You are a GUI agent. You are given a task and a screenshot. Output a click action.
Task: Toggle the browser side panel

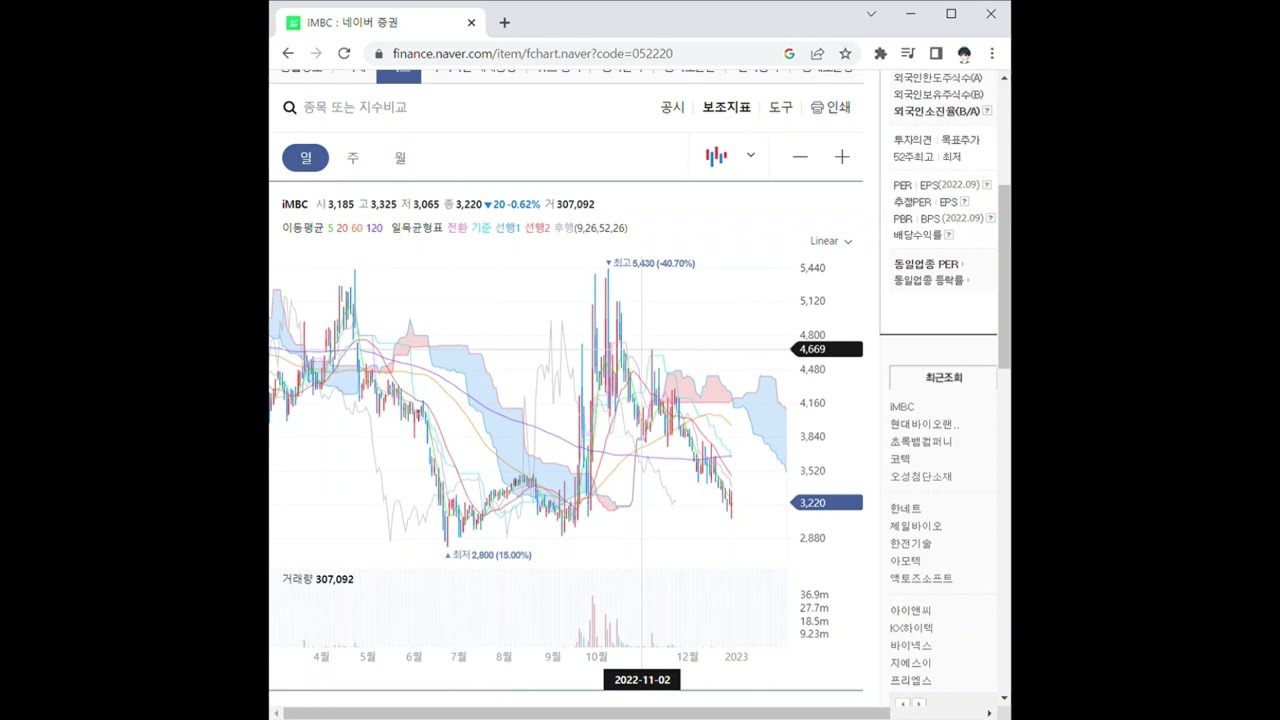[936, 53]
